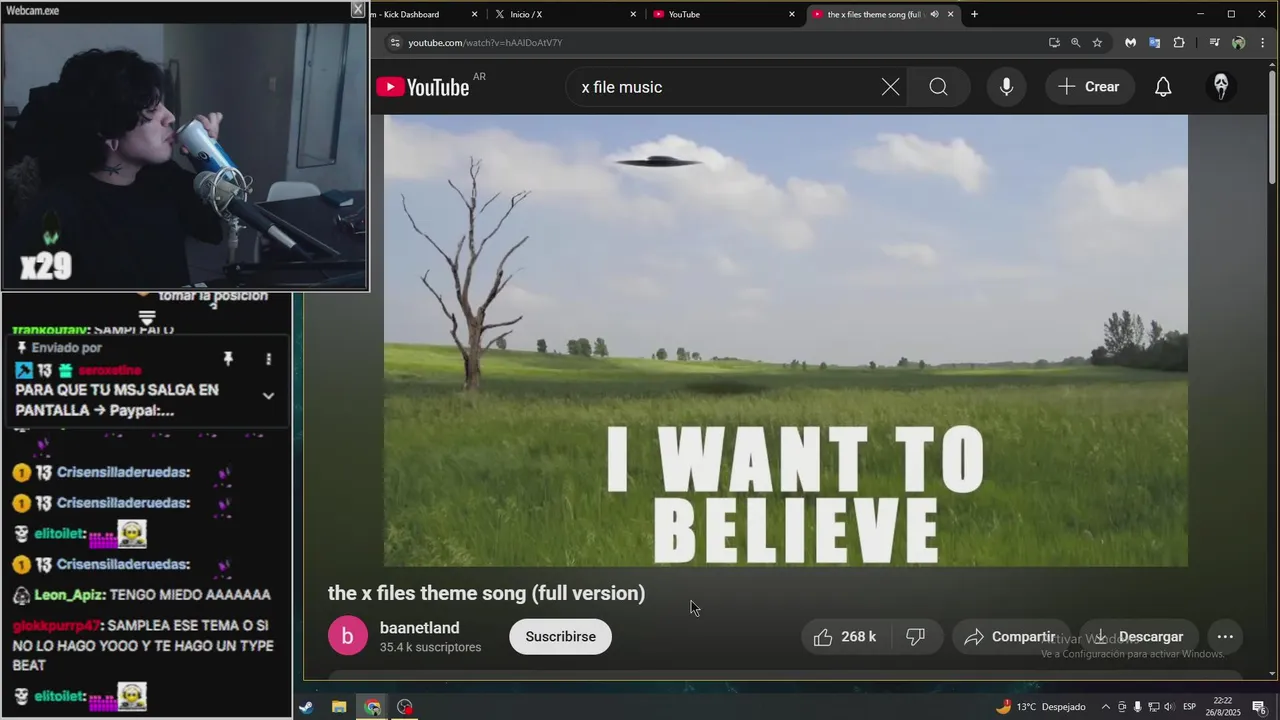
Task: Open the Windows notification center
Action: point(1259,707)
